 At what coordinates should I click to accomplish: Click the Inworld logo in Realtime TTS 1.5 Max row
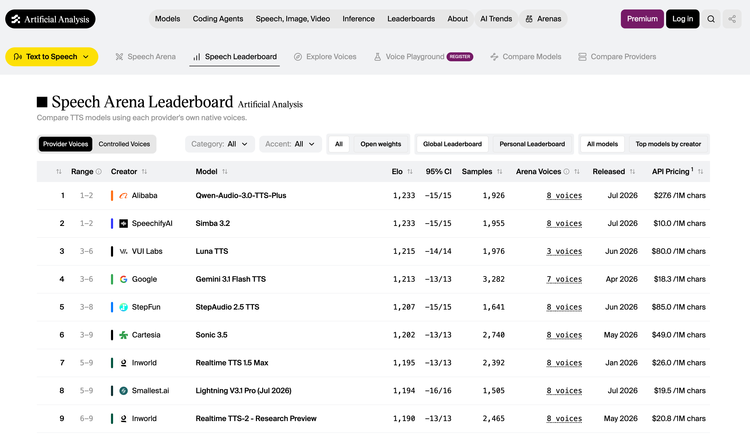[123, 363]
